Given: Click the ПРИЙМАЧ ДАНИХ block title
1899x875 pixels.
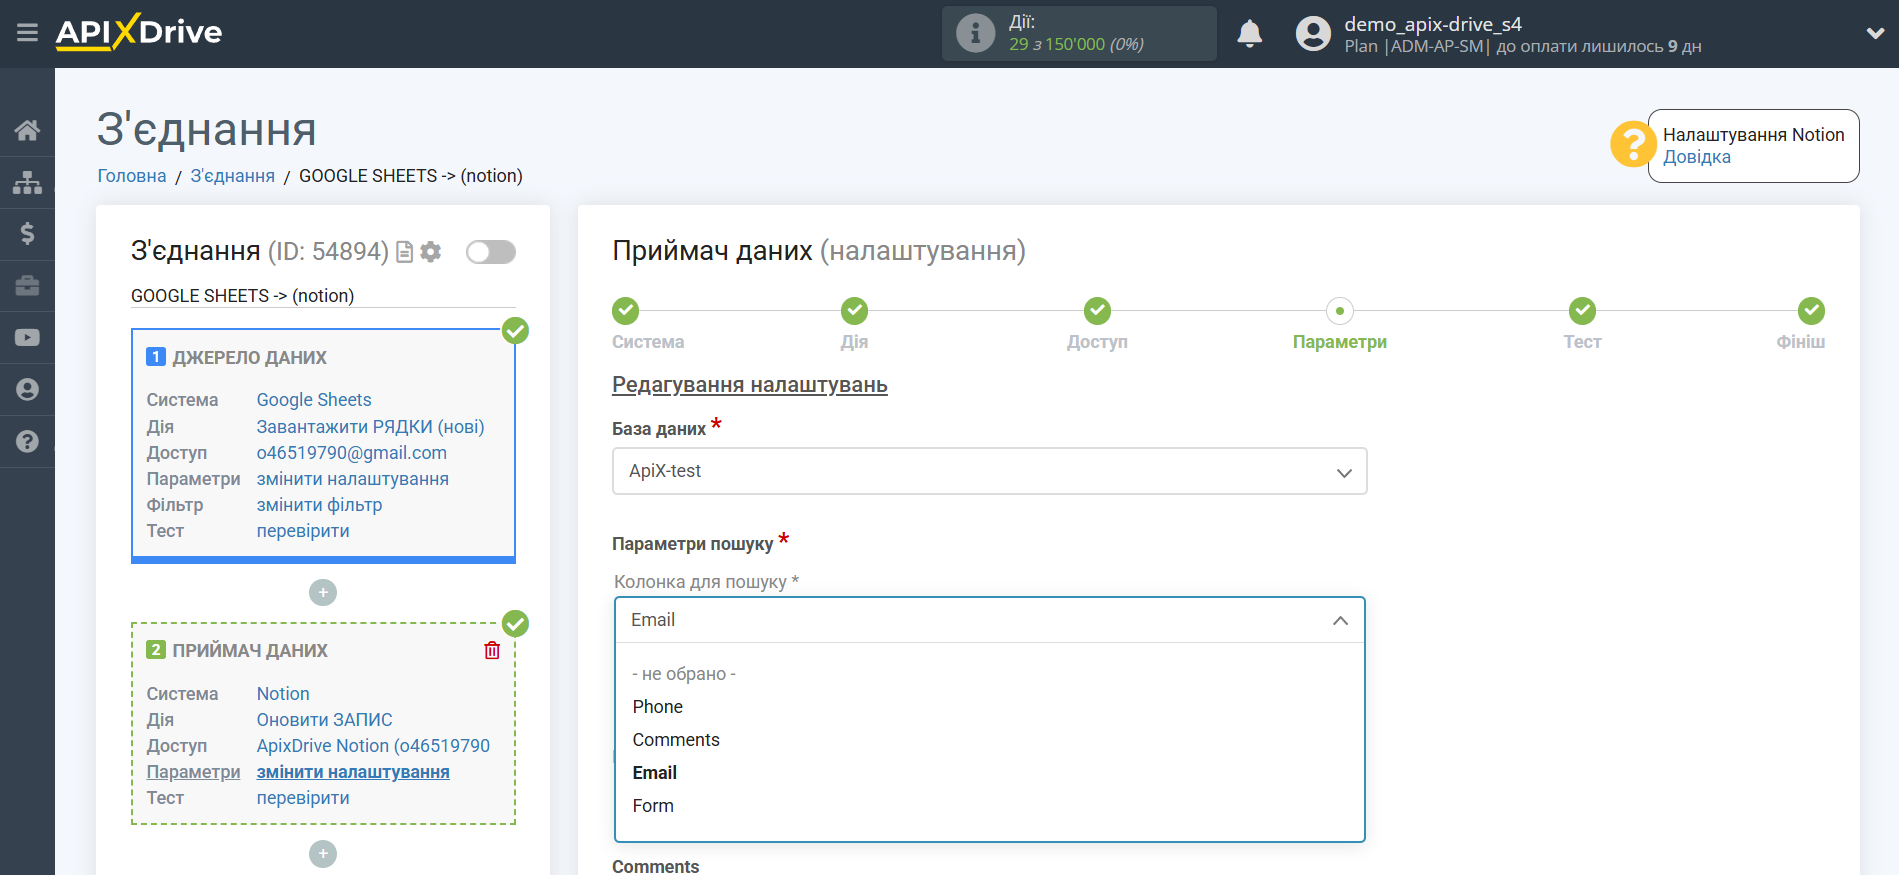Looking at the screenshot, I should [250, 651].
